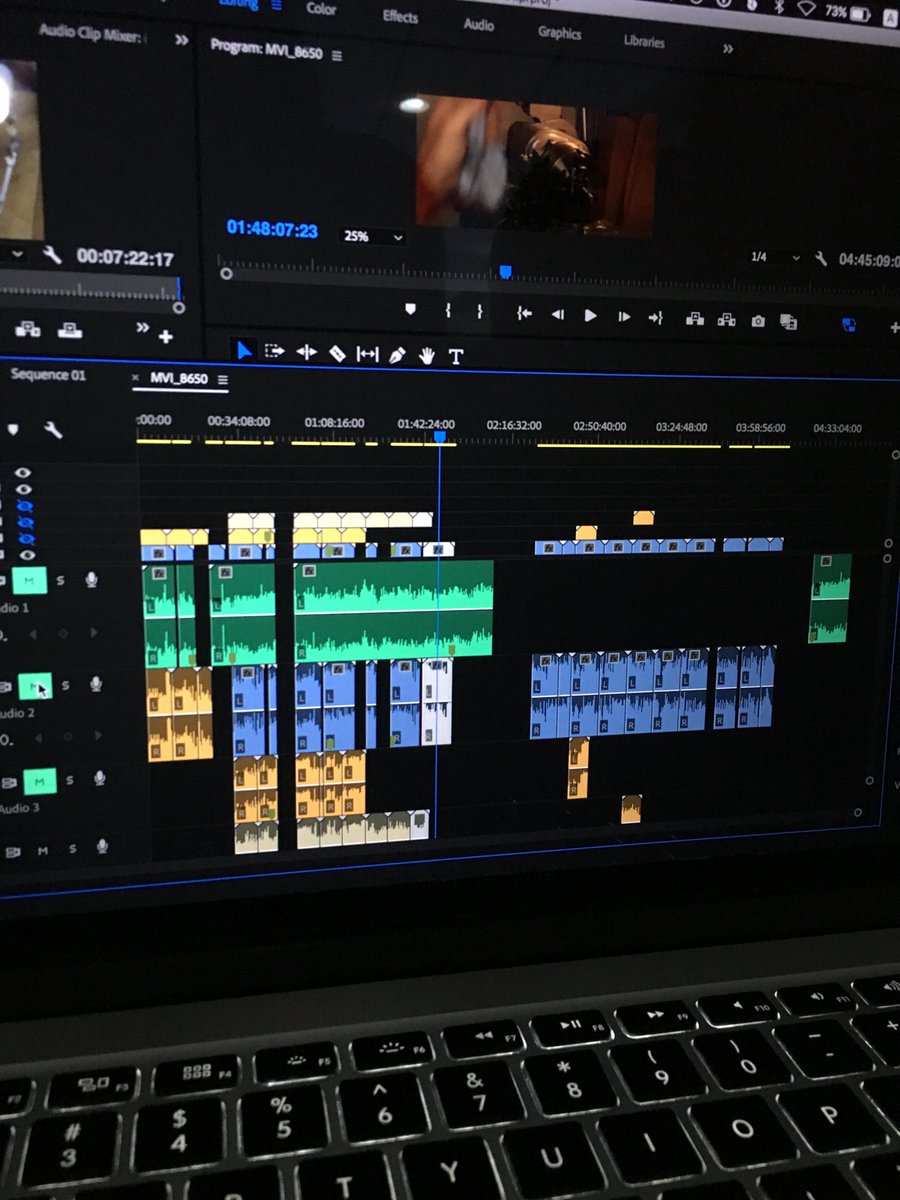Click the Source timecode 00:07:22:17

tap(124, 258)
